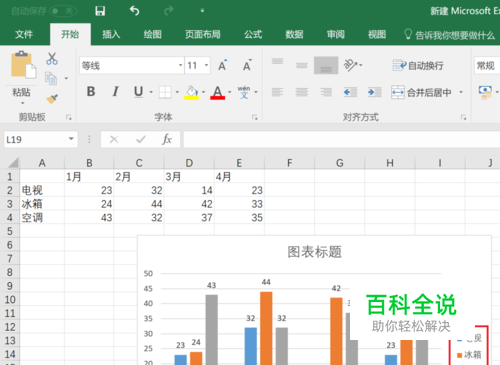Open the 视图 tab
Image resolution: width=500 pixels, height=365 pixels.
click(377, 34)
